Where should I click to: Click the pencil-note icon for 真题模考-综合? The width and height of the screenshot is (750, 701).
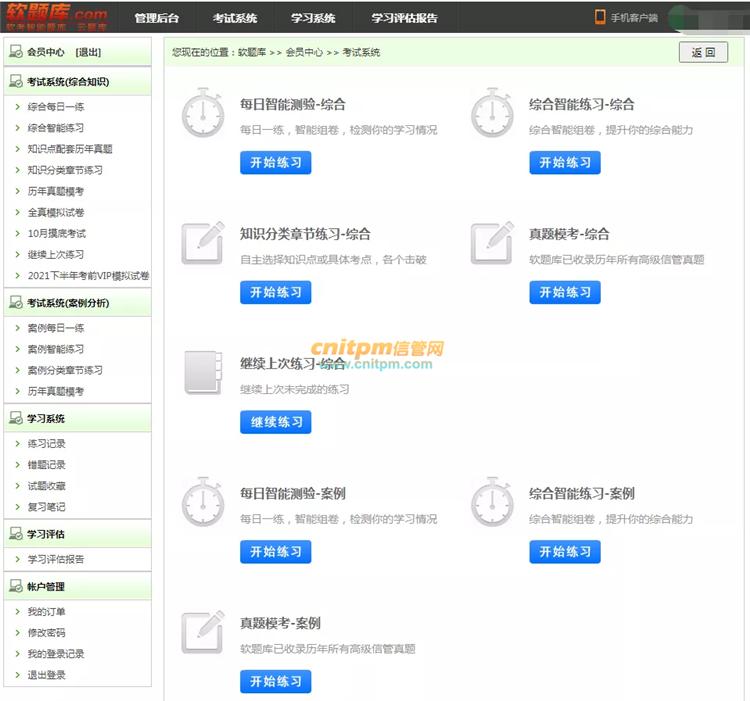(492, 243)
